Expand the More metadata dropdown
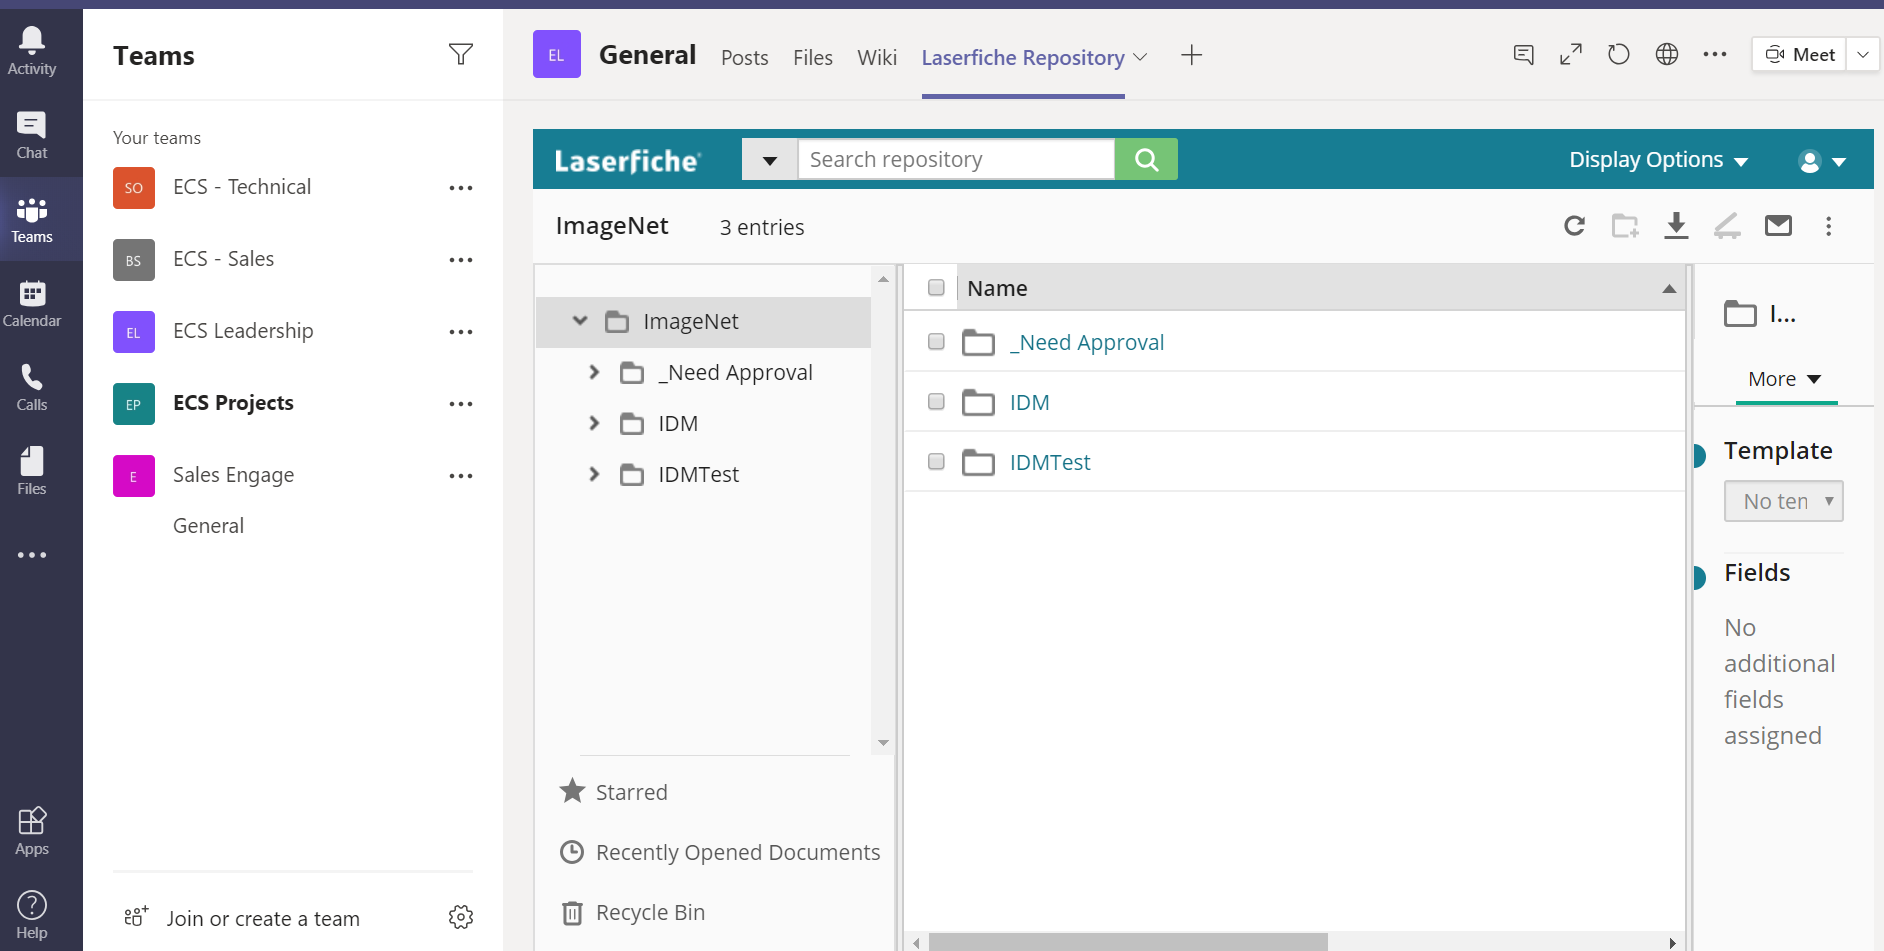Image resolution: width=1884 pixels, height=951 pixels. [1785, 379]
